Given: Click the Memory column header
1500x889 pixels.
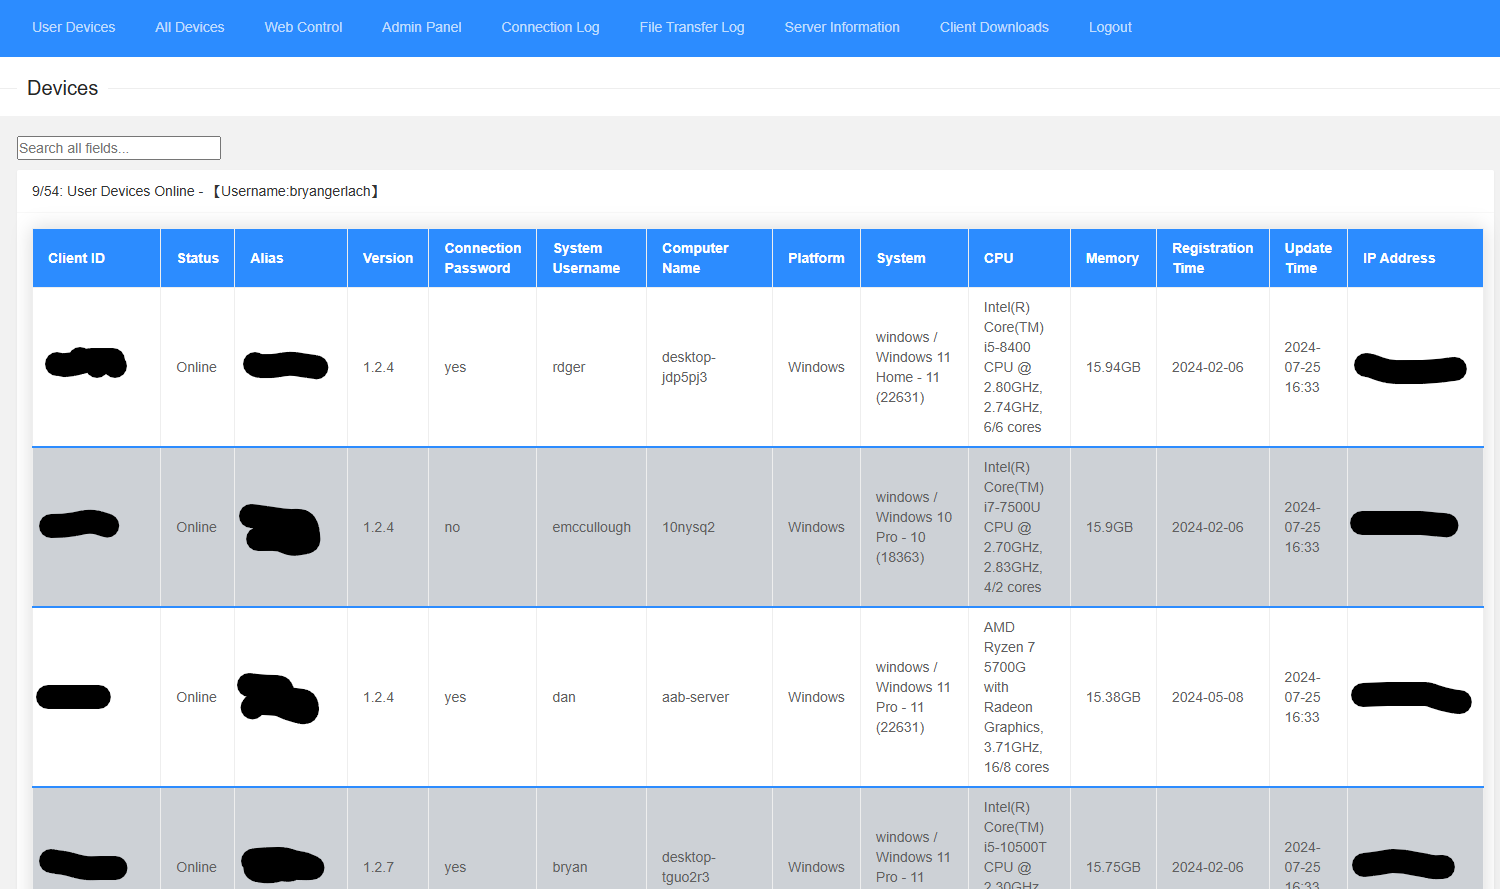Looking at the screenshot, I should click(x=1112, y=258).
